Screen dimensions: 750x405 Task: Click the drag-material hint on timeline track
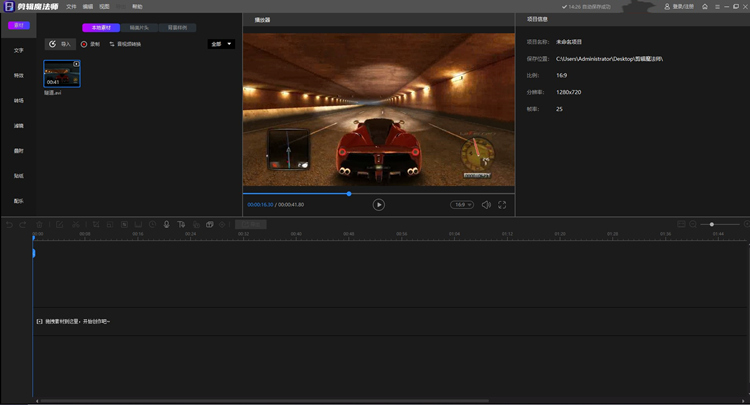(73, 321)
